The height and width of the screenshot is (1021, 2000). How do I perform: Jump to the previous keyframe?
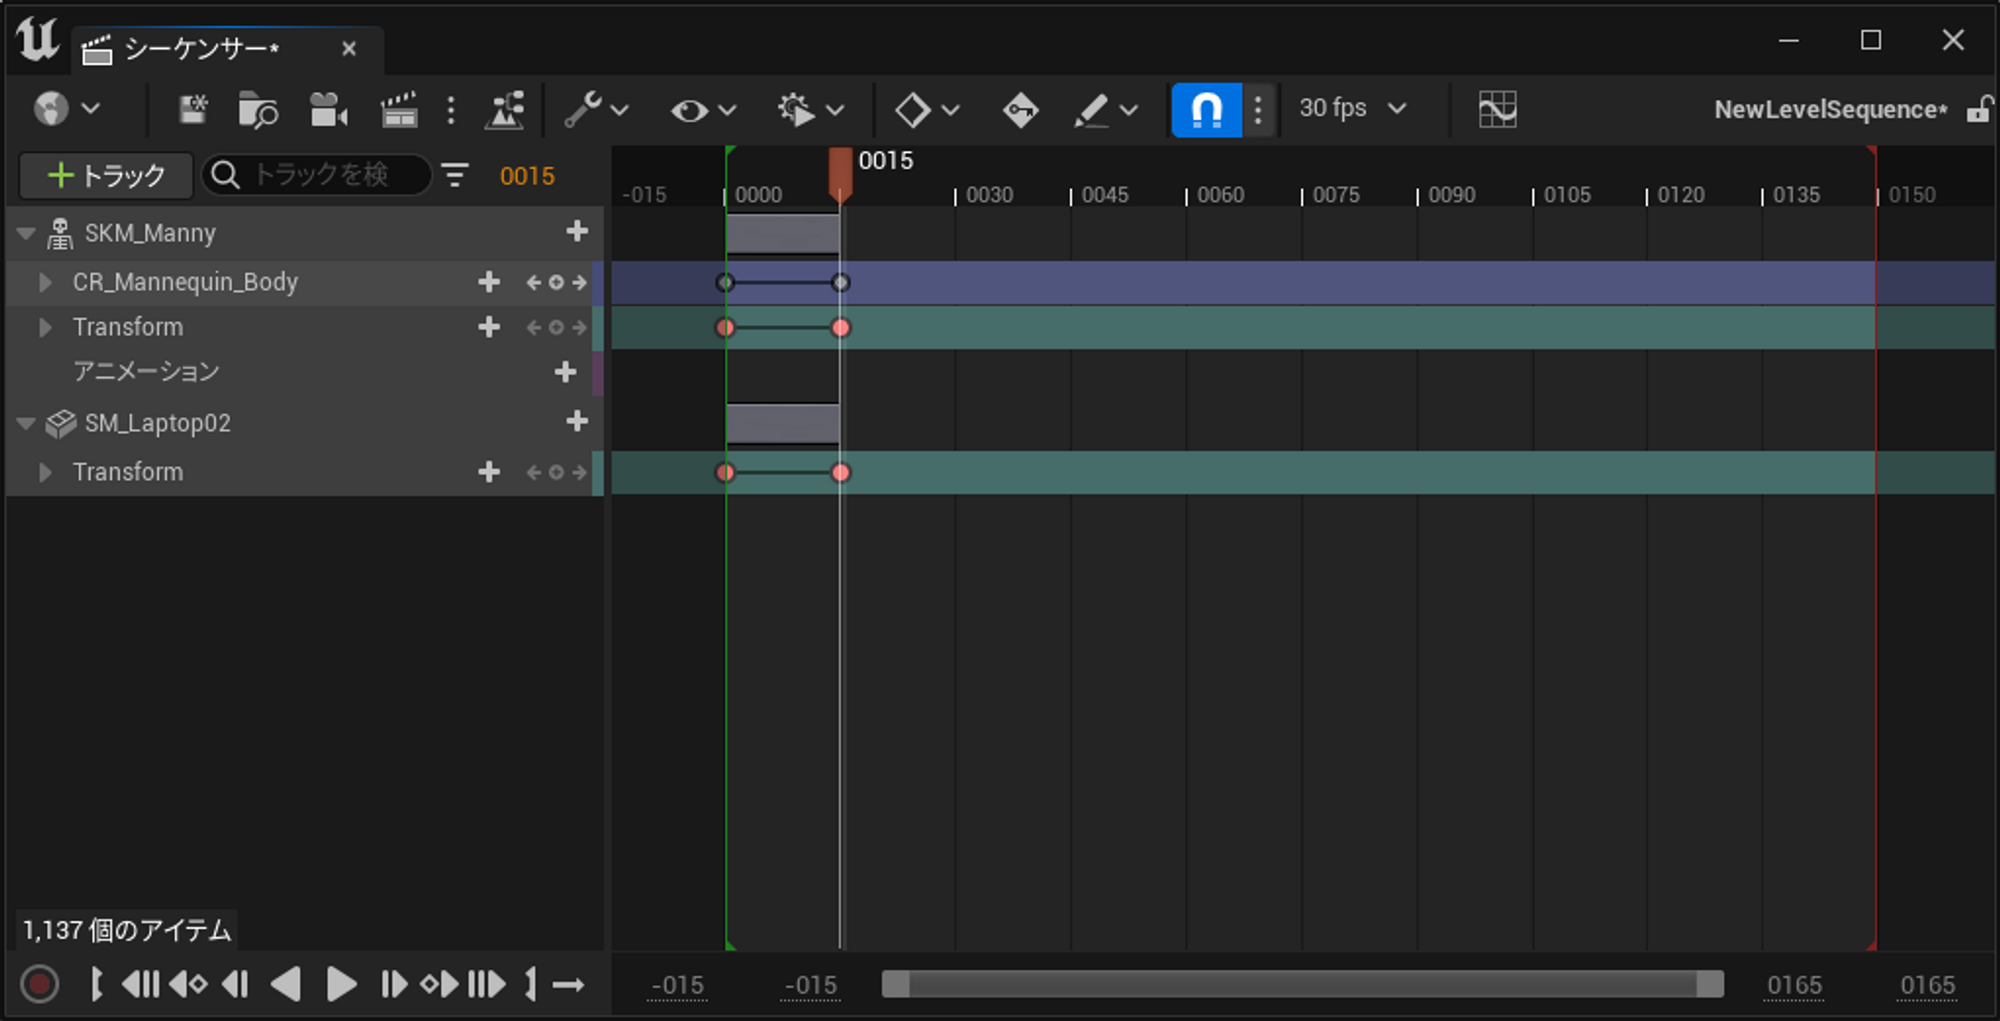tap(188, 985)
